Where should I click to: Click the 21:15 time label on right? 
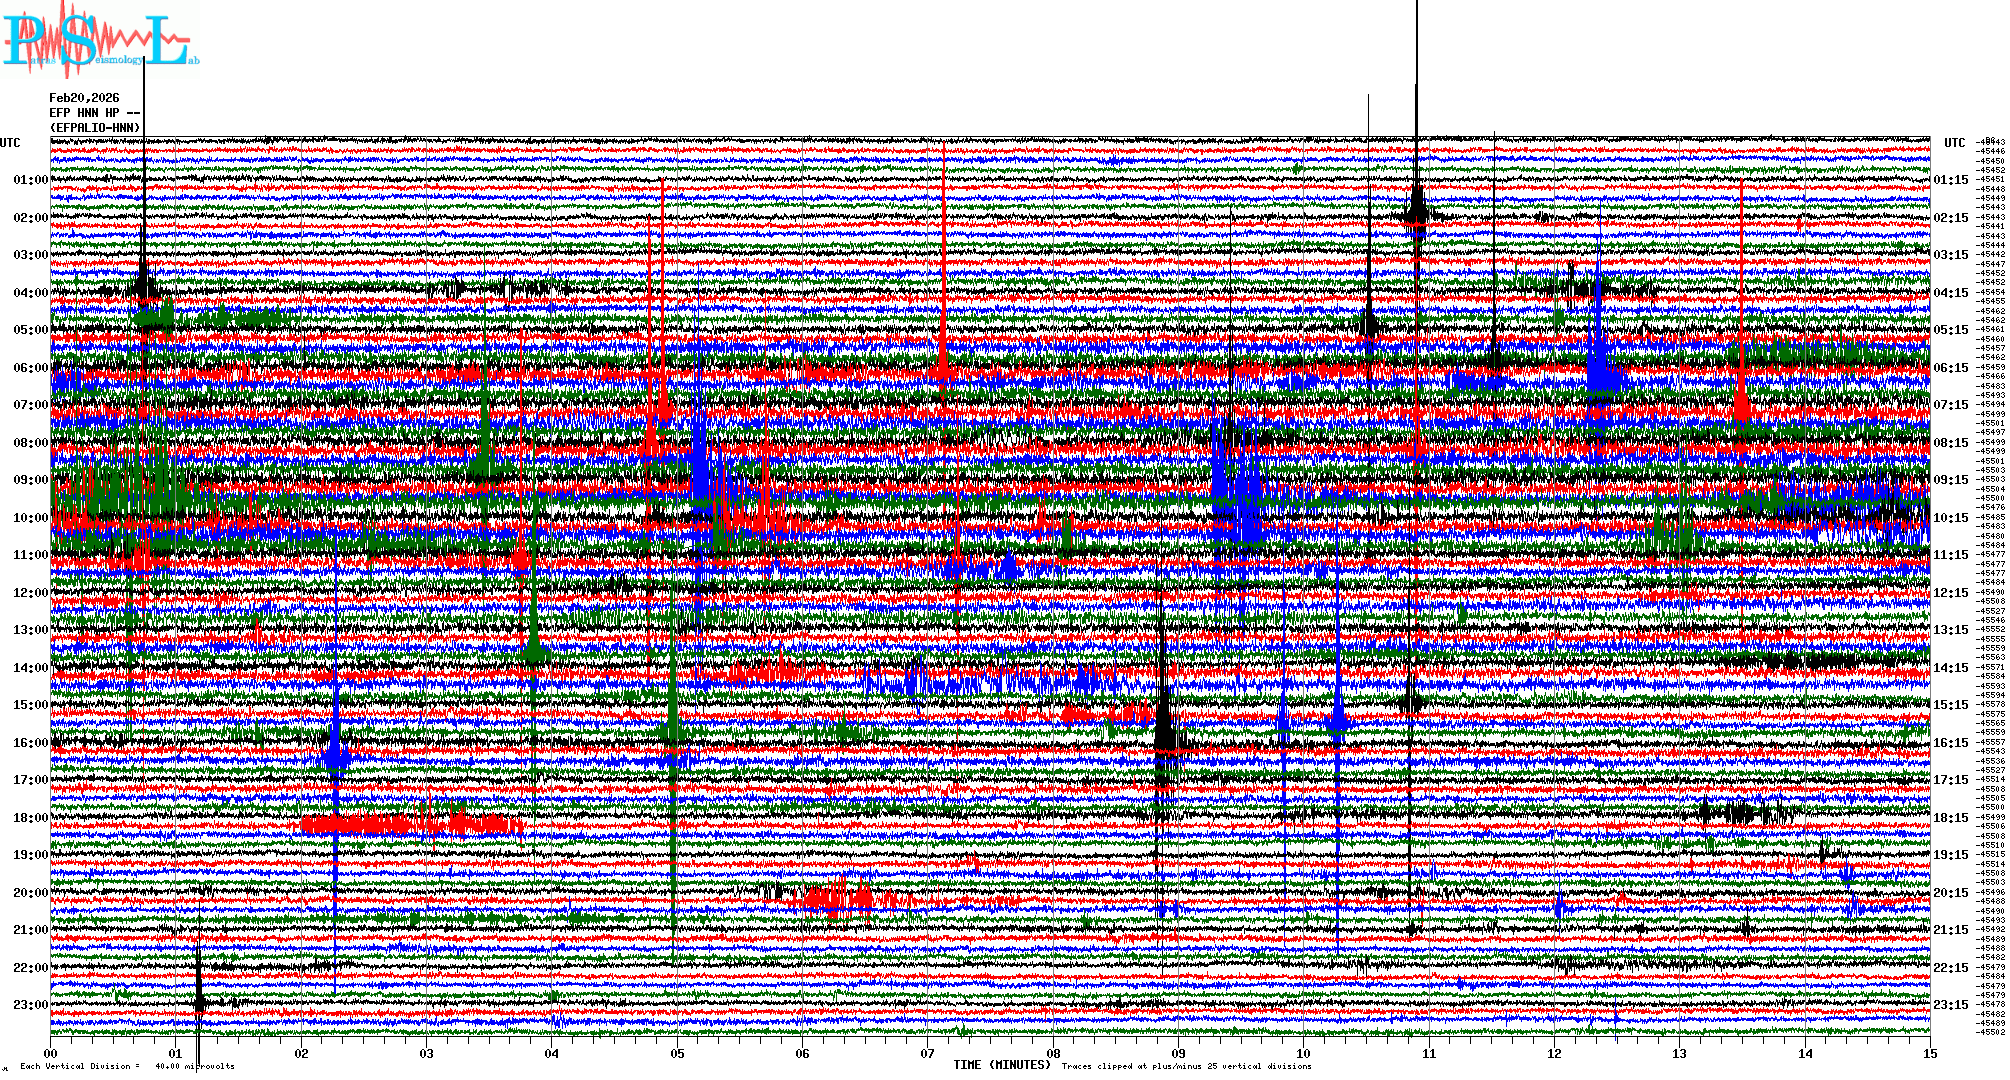tap(1950, 930)
